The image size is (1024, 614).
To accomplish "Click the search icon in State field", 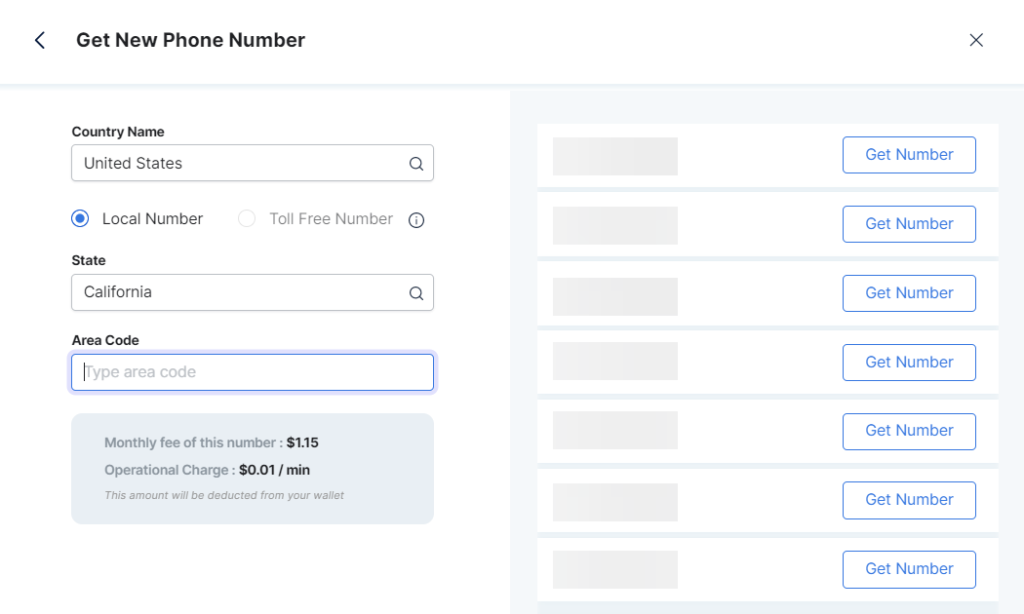I will [x=415, y=292].
